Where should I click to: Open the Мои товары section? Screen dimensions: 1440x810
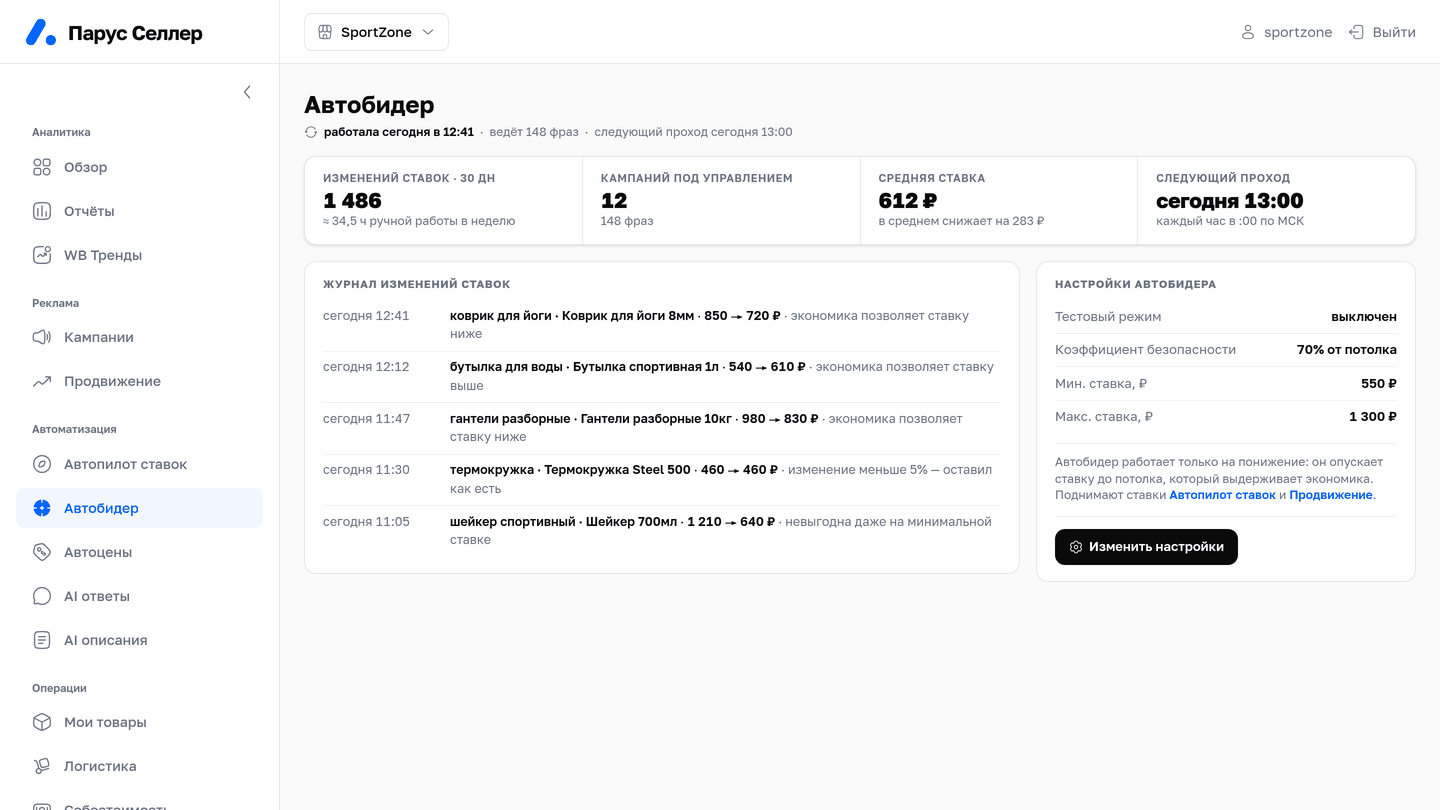(139, 722)
